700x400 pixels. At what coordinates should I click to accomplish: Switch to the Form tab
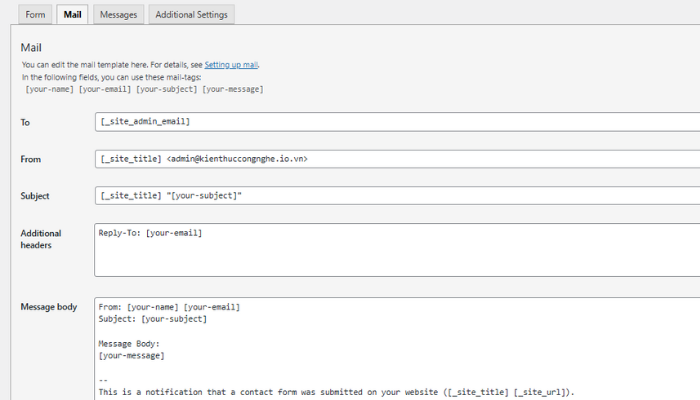coord(35,15)
